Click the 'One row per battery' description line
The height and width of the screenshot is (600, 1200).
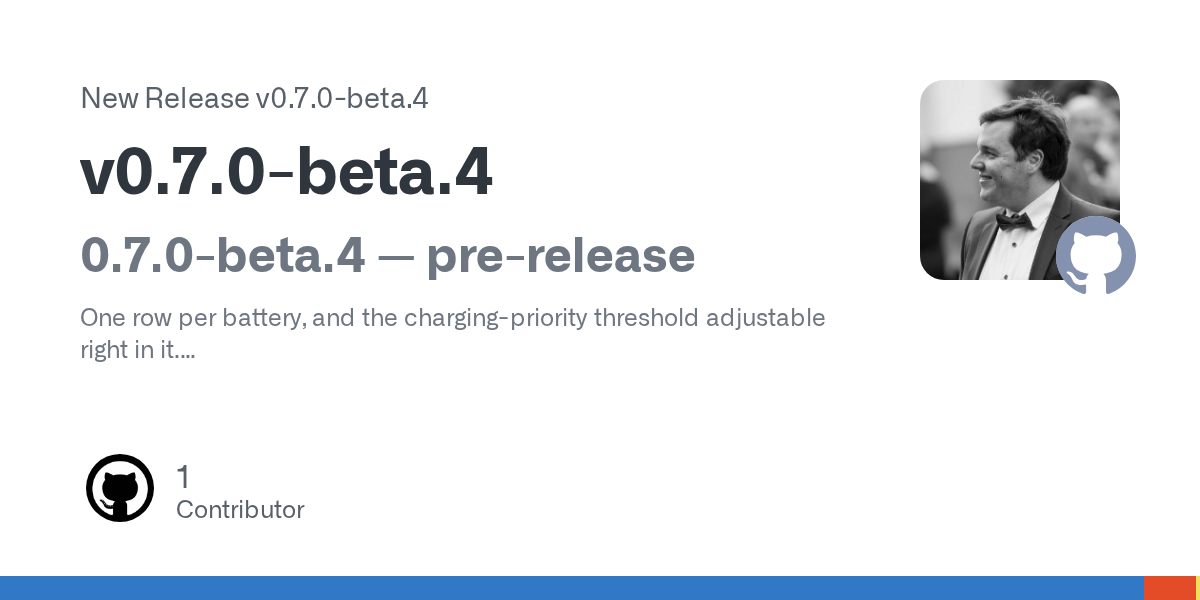click(453, 318)
